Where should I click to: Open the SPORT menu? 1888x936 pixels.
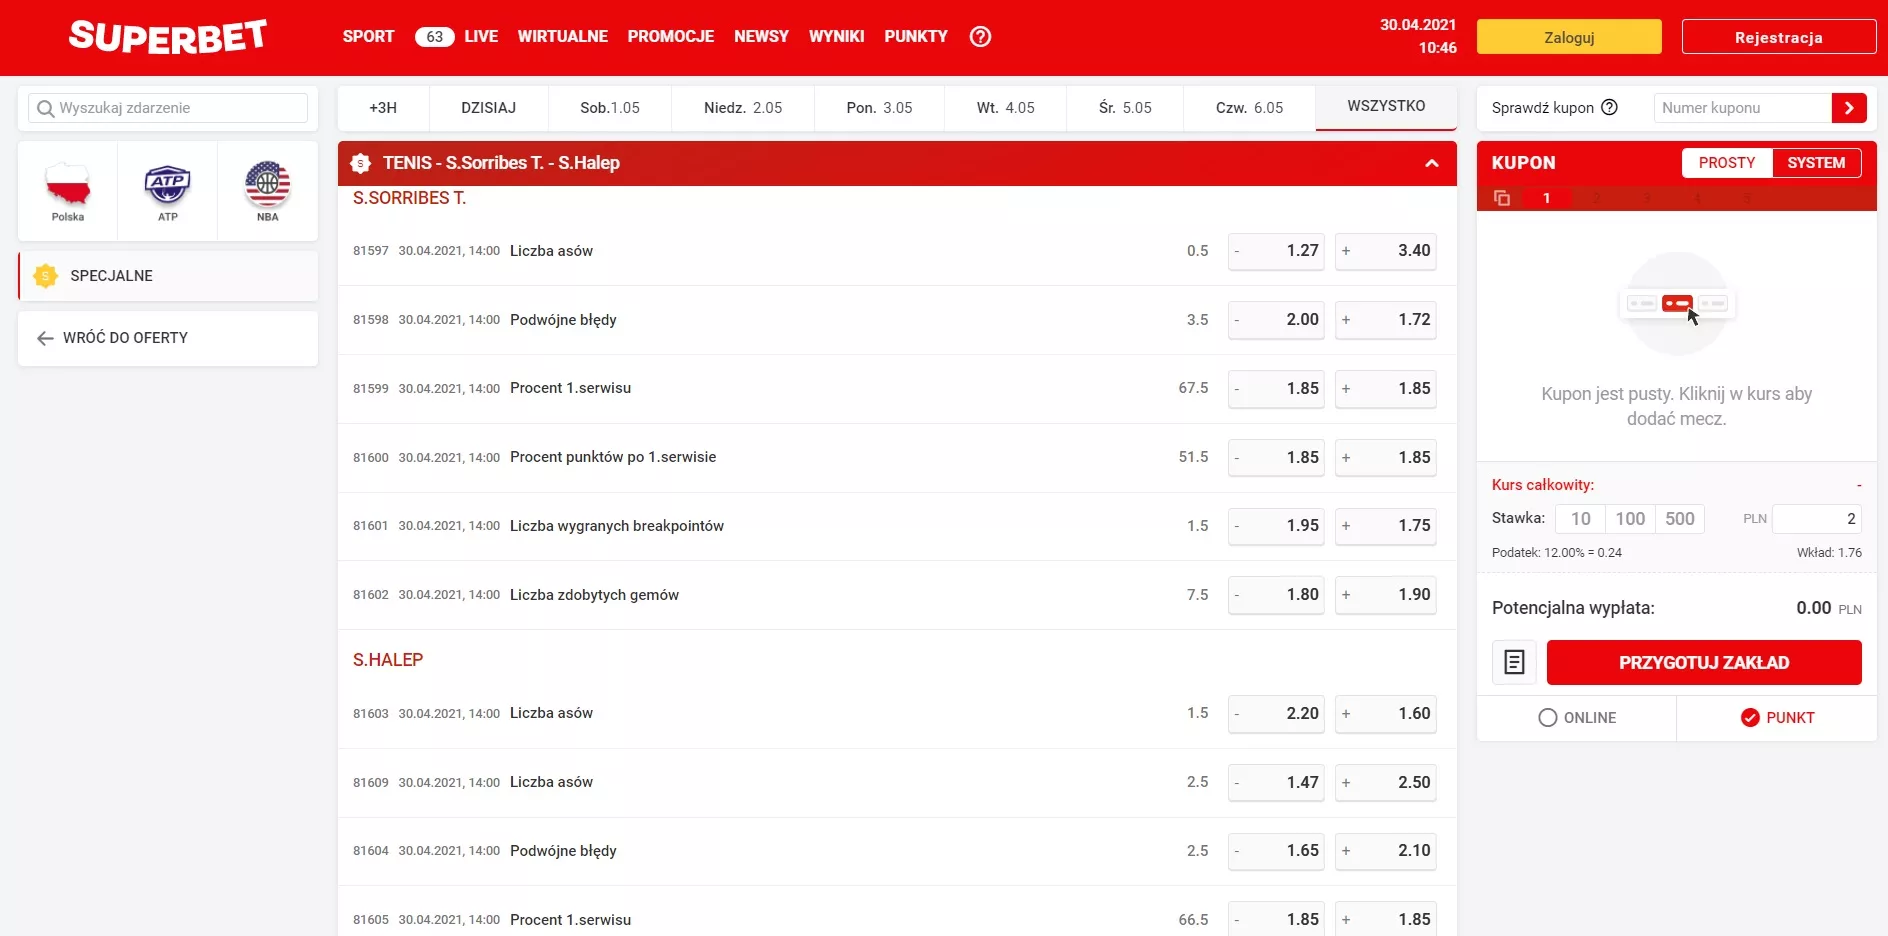tap(368, 36)
